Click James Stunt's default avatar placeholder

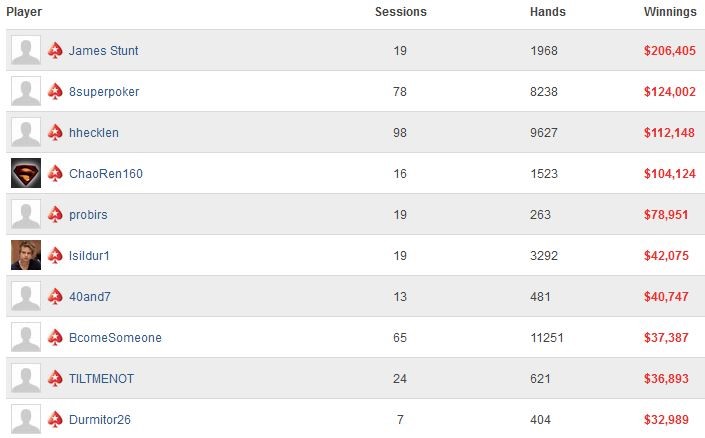pyautogui.click(x=26, y=50)
